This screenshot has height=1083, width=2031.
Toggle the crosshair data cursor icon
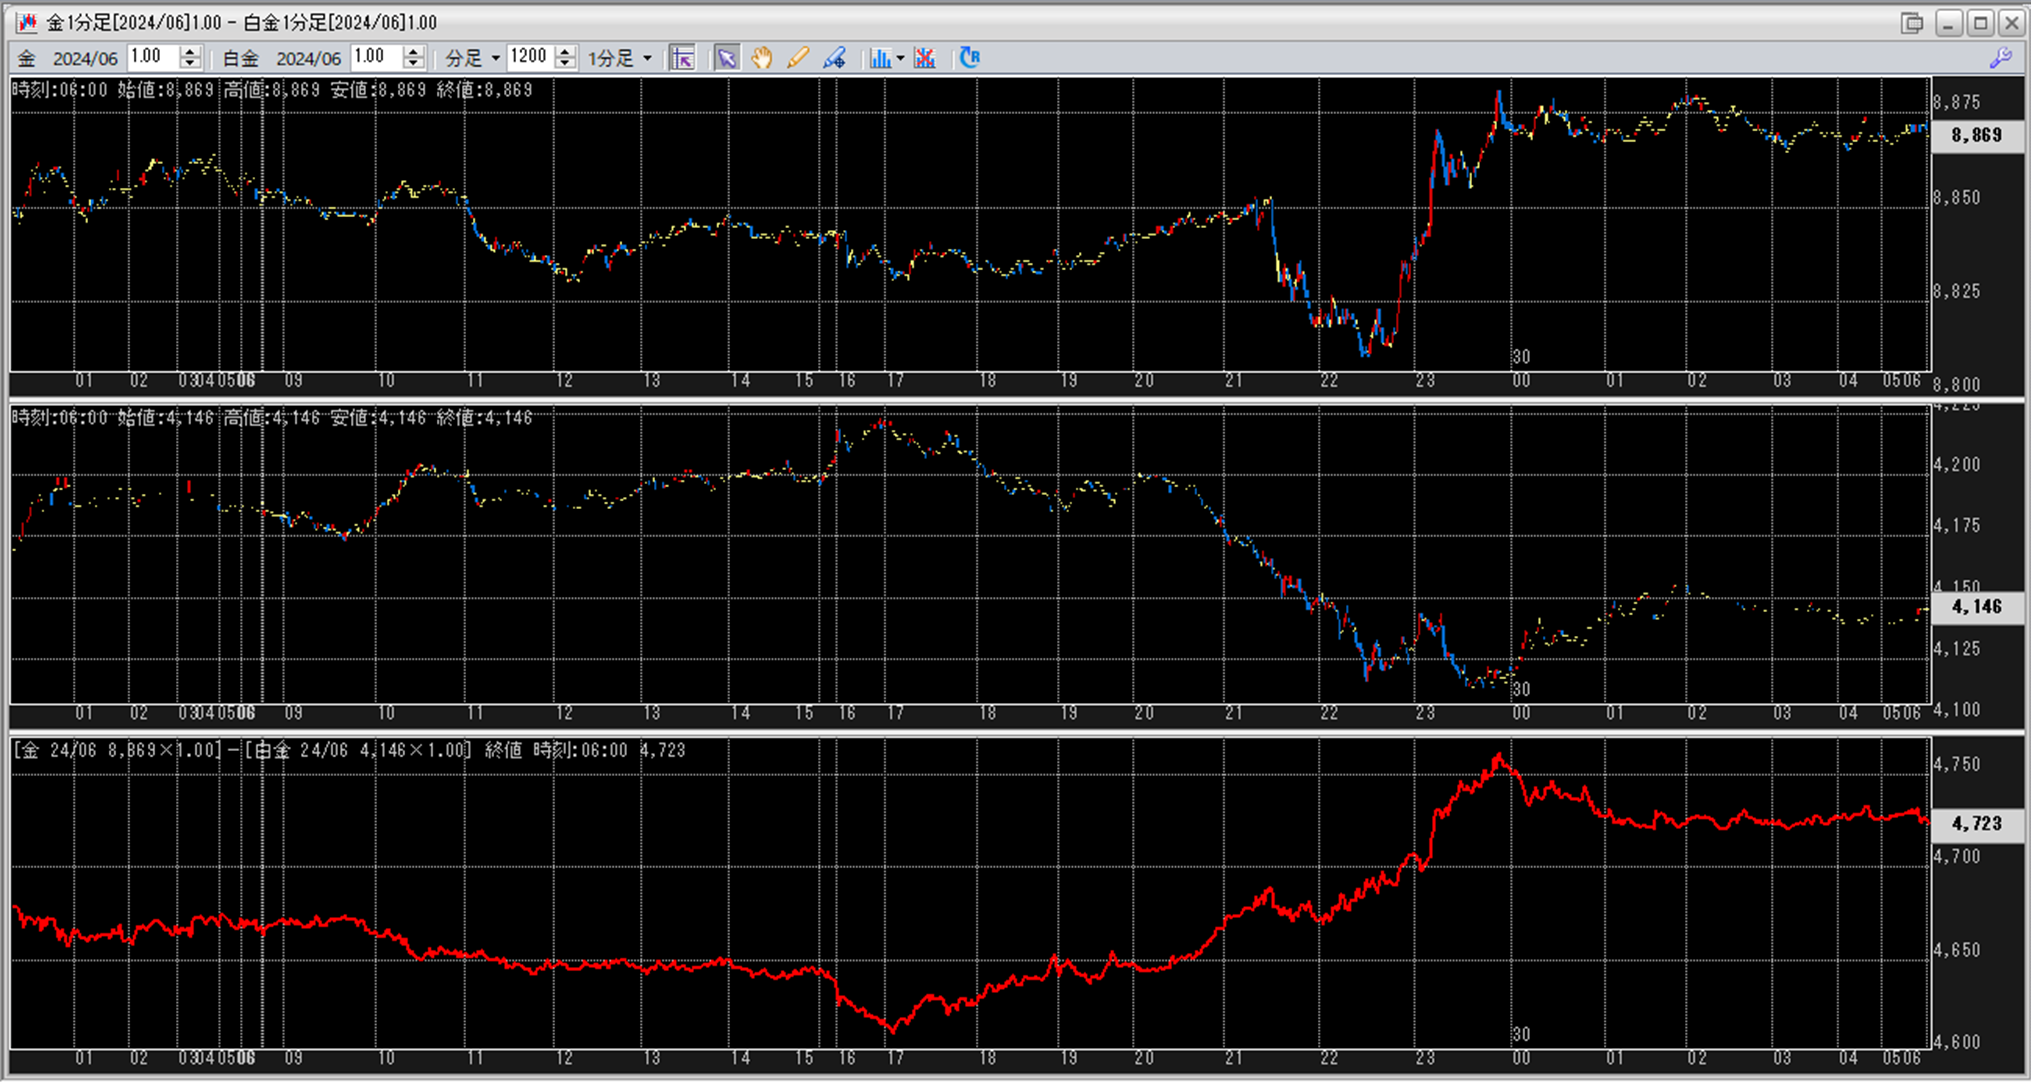[x=682, y=58]
